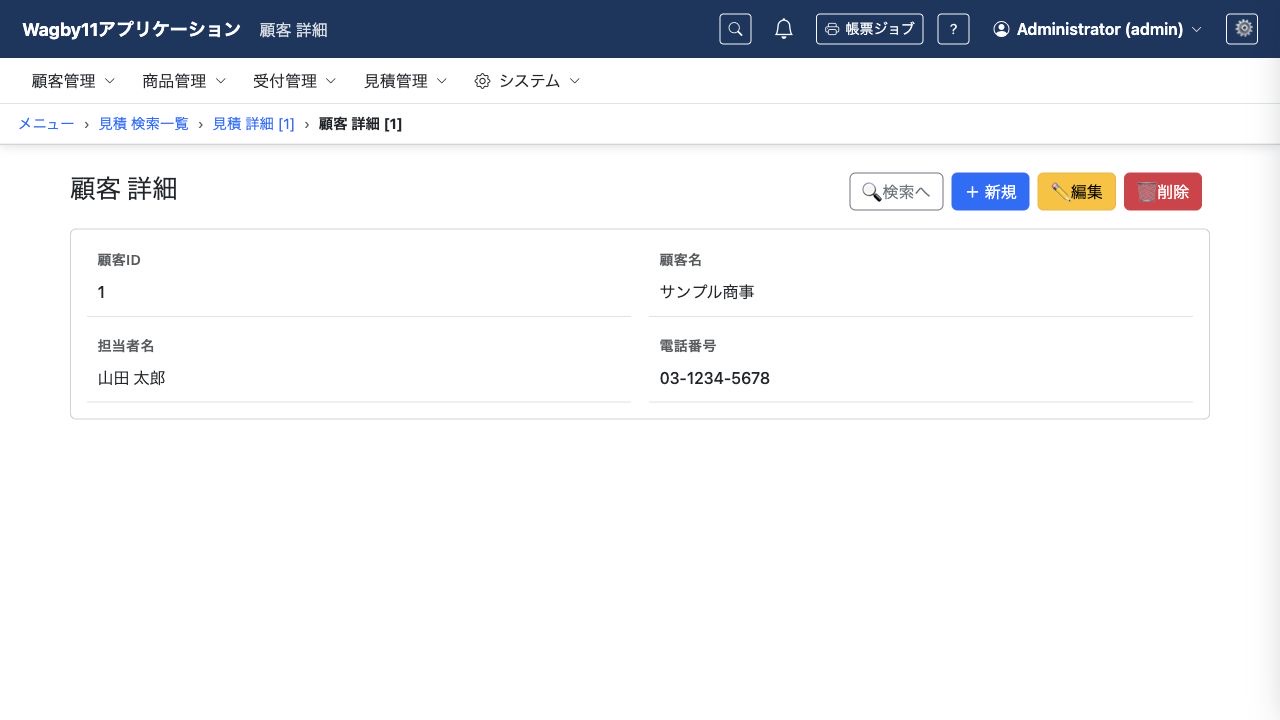The image size is (1280, 720).
Task: Click the 電話番号 field label
Action: click(x=688, y=346)
